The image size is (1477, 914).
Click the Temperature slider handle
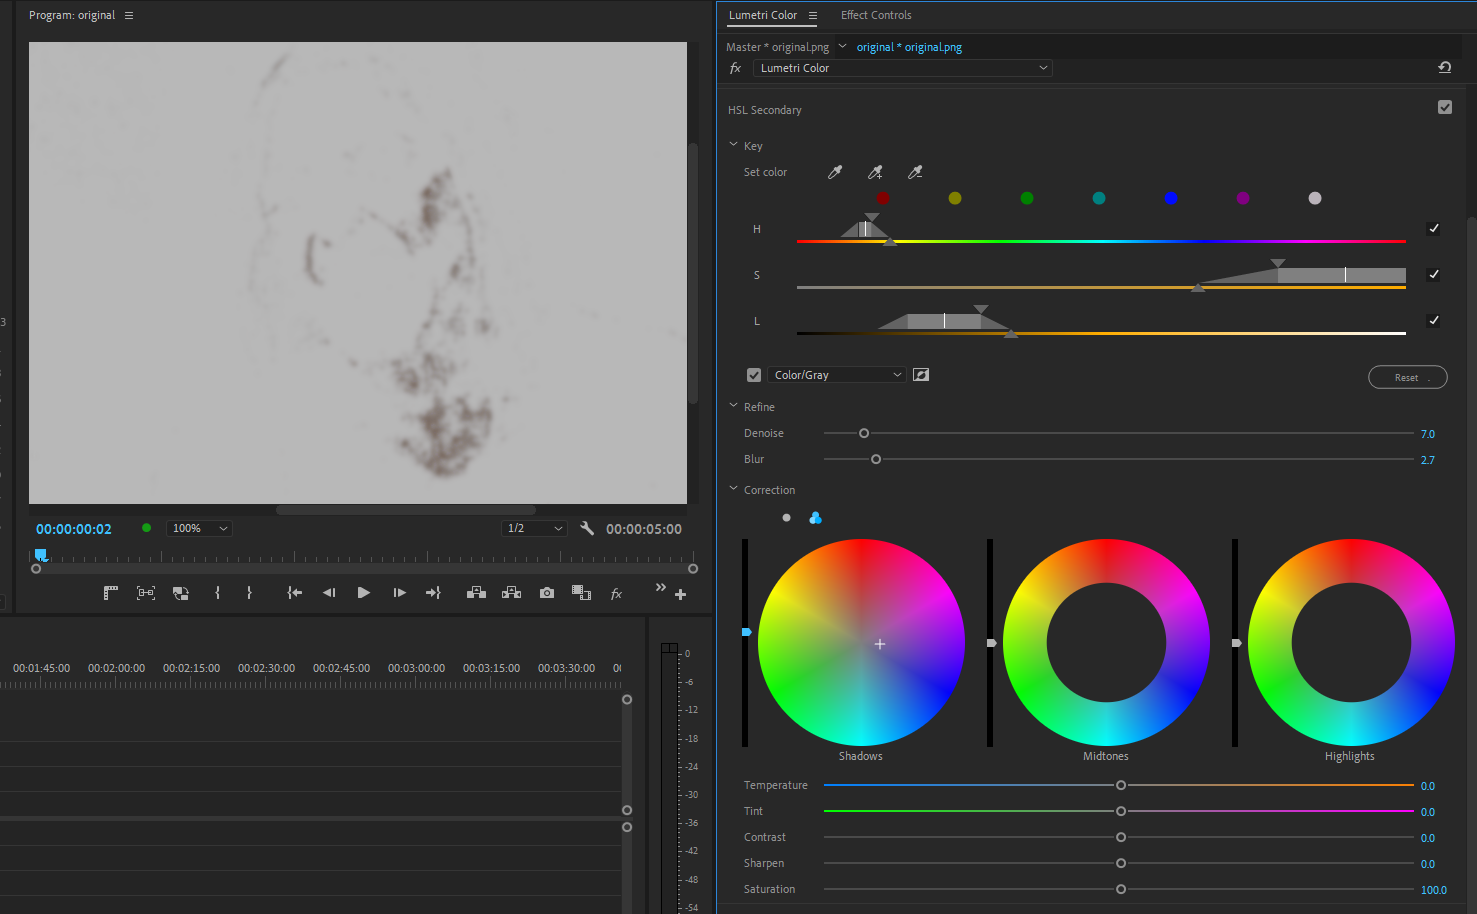(1121, 785)
